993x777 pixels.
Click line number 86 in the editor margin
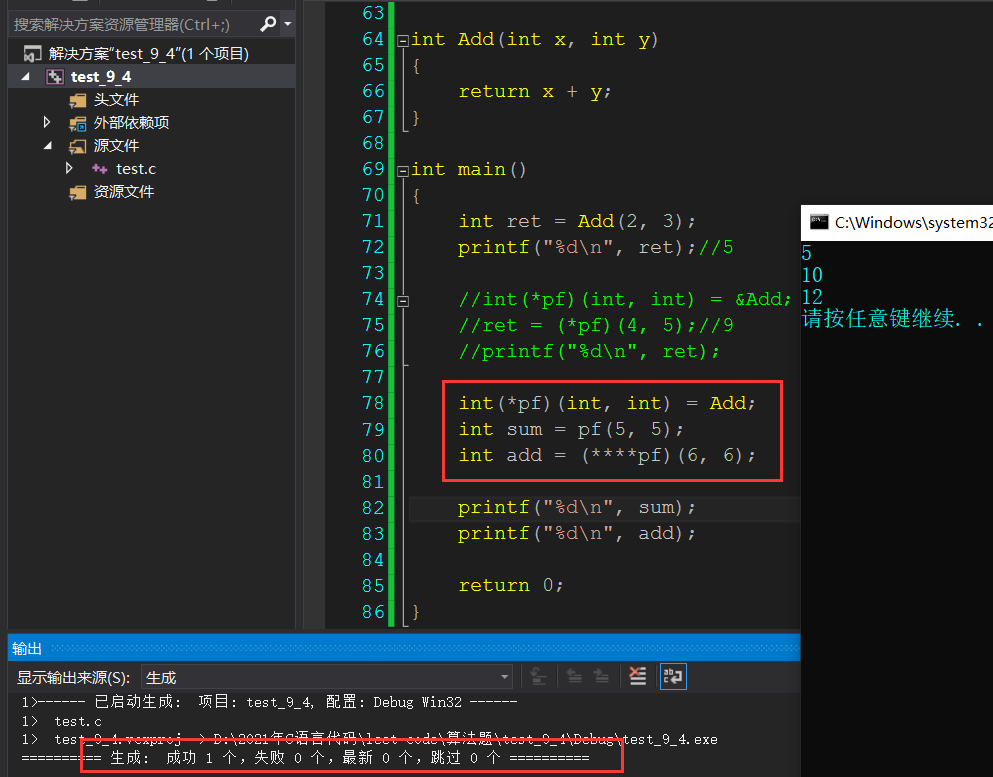373,612
